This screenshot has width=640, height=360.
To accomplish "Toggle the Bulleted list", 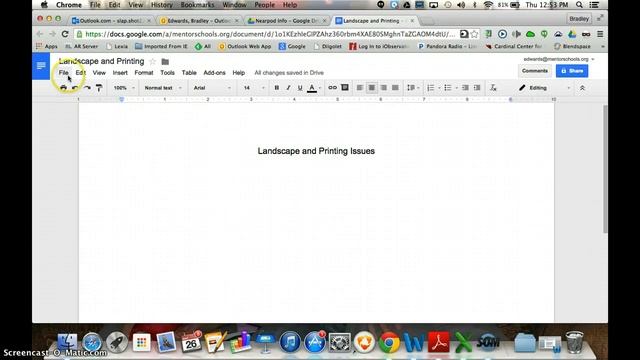I will tap(448, 88).
